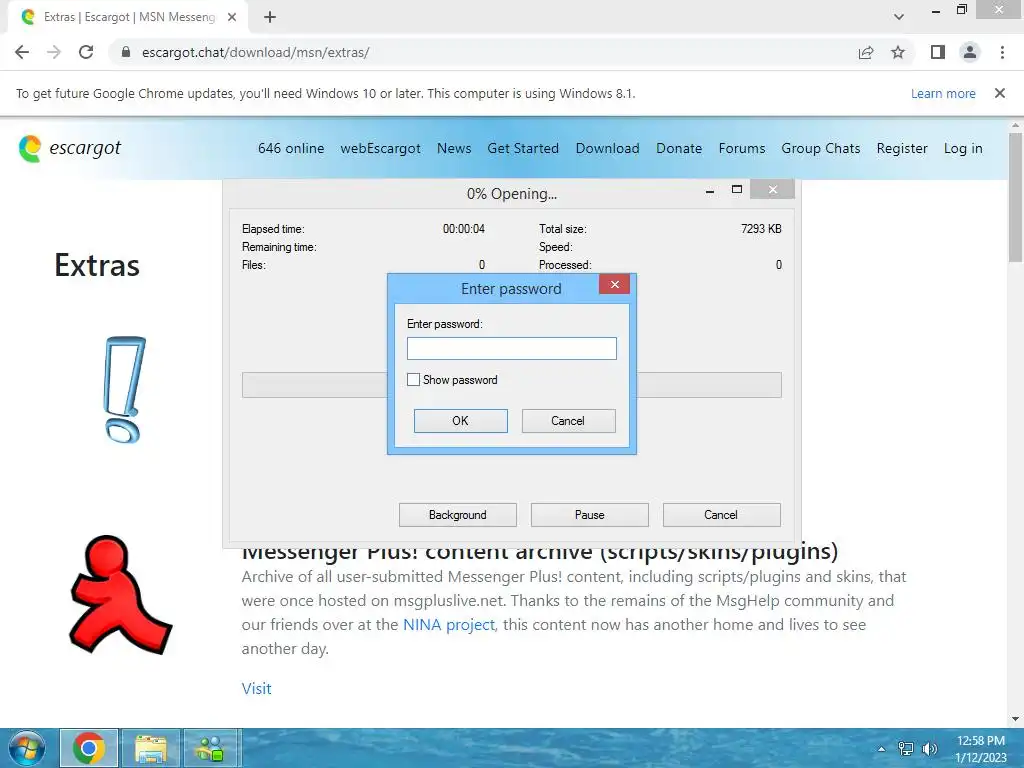This screenshot has width=1024, height=768.
Task: Click the Extras heading text
Action: [x=97, y=266]
